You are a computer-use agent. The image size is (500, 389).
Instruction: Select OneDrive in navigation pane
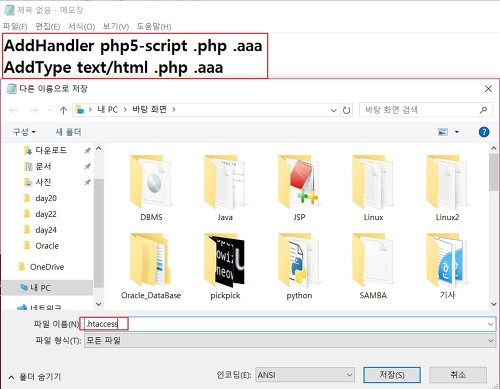pyautogui.click(x=47, y=267)
